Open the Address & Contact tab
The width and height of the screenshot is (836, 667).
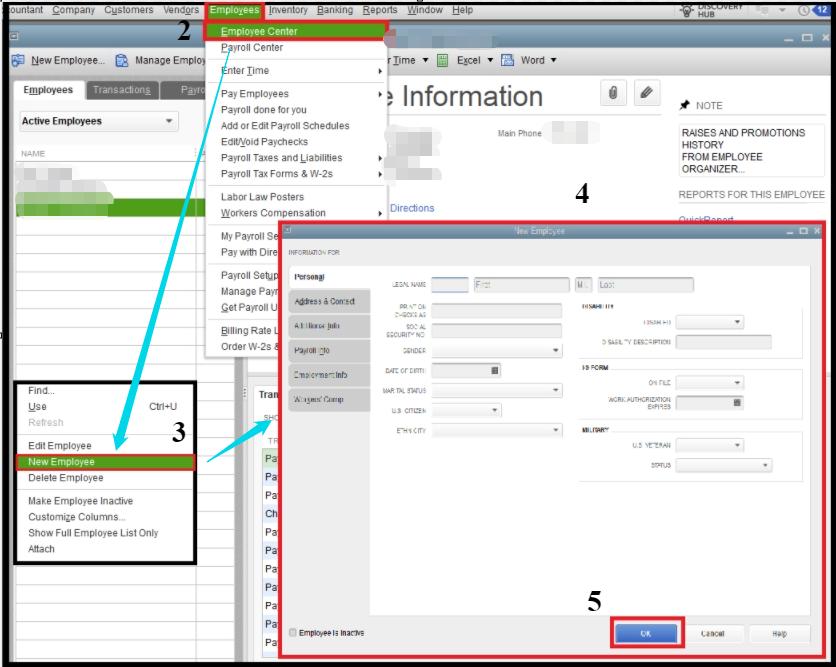click(x=329, y=301)
